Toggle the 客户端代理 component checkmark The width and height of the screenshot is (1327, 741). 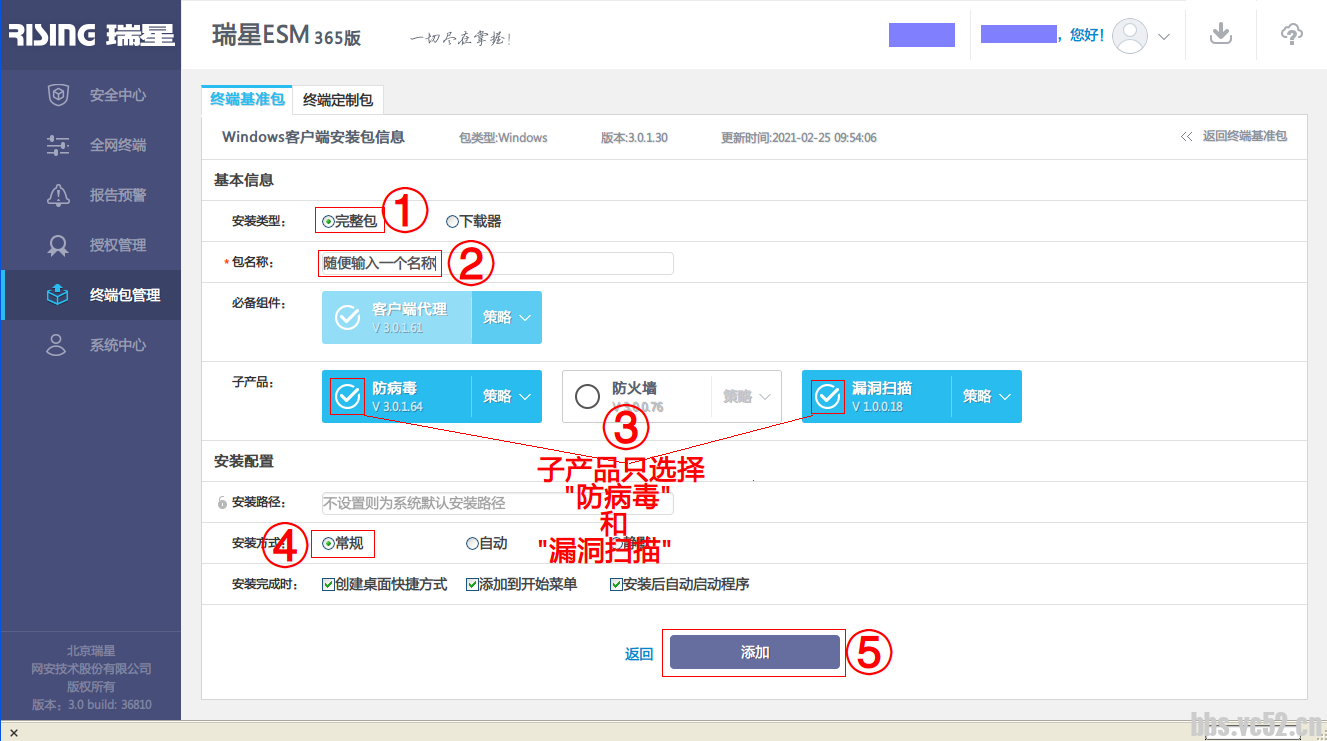click(347, 317)
